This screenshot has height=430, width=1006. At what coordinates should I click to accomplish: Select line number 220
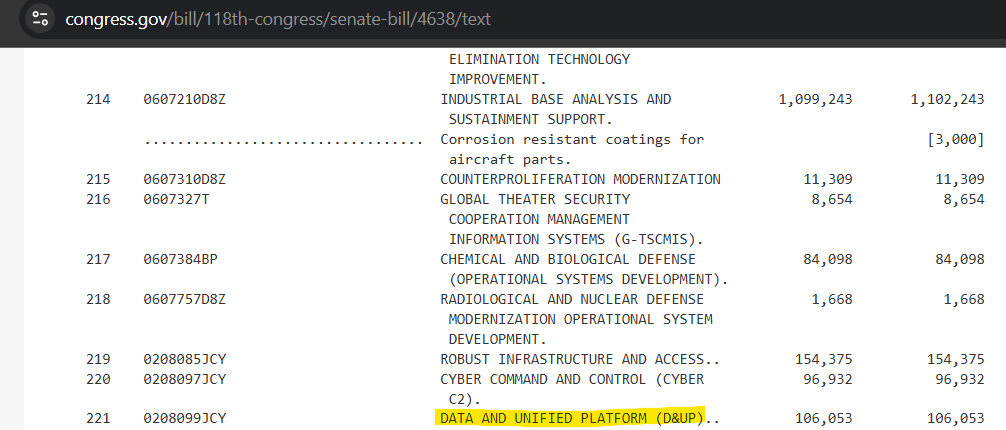tap(98, 379)
